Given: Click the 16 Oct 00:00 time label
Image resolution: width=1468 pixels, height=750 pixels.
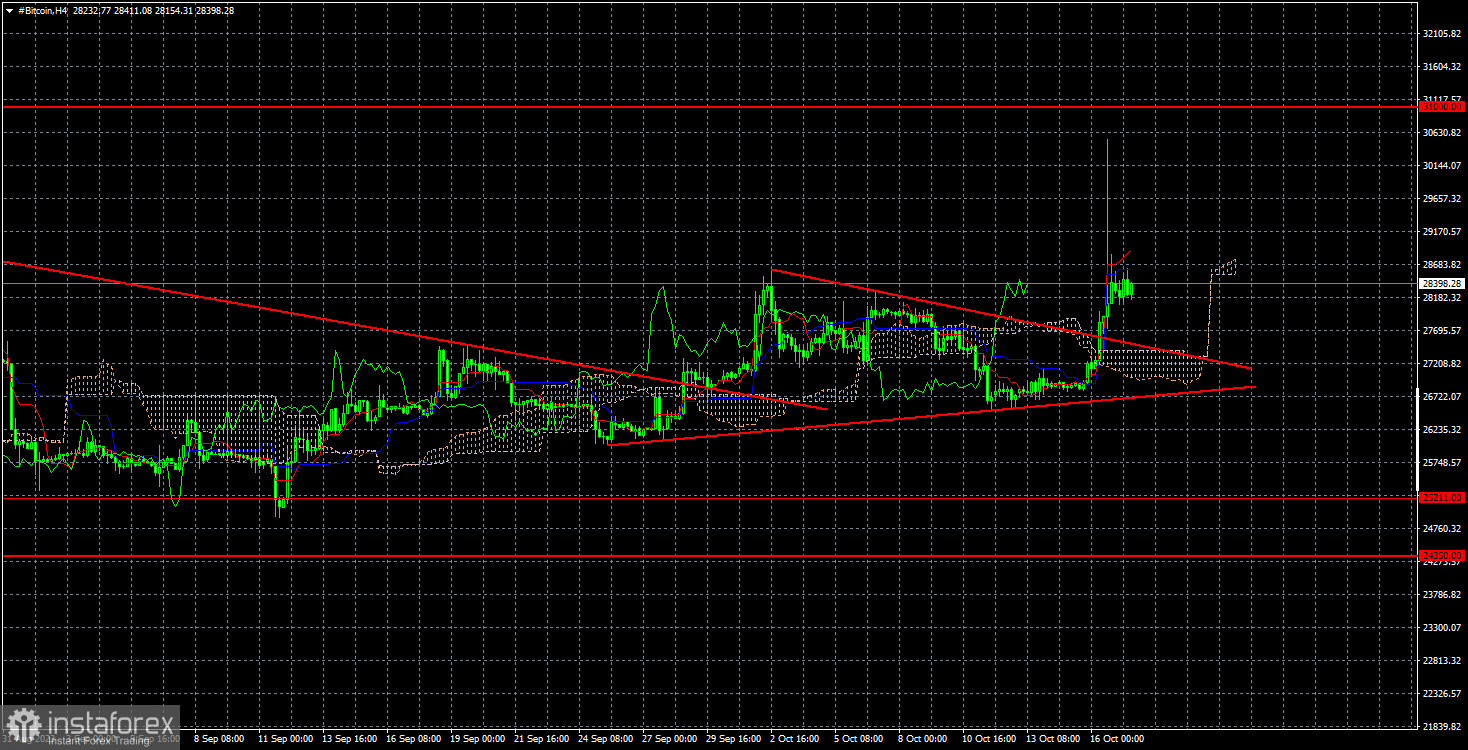Looking at the screenshot, I should (1116, 739).
